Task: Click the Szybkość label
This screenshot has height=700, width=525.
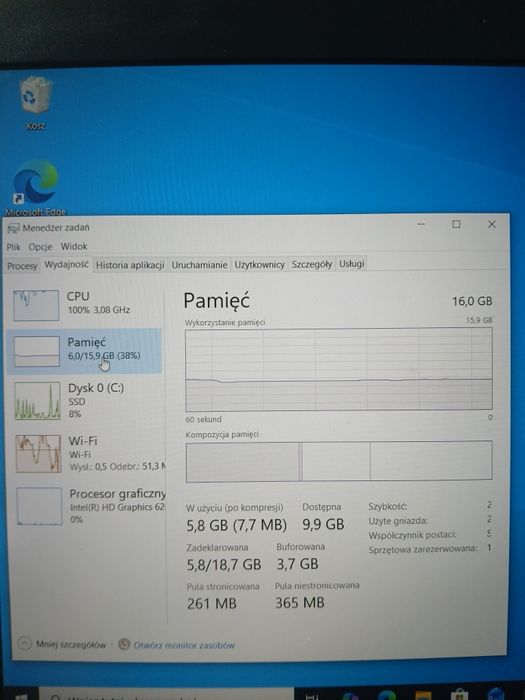Action: click(x=388, y=507)
